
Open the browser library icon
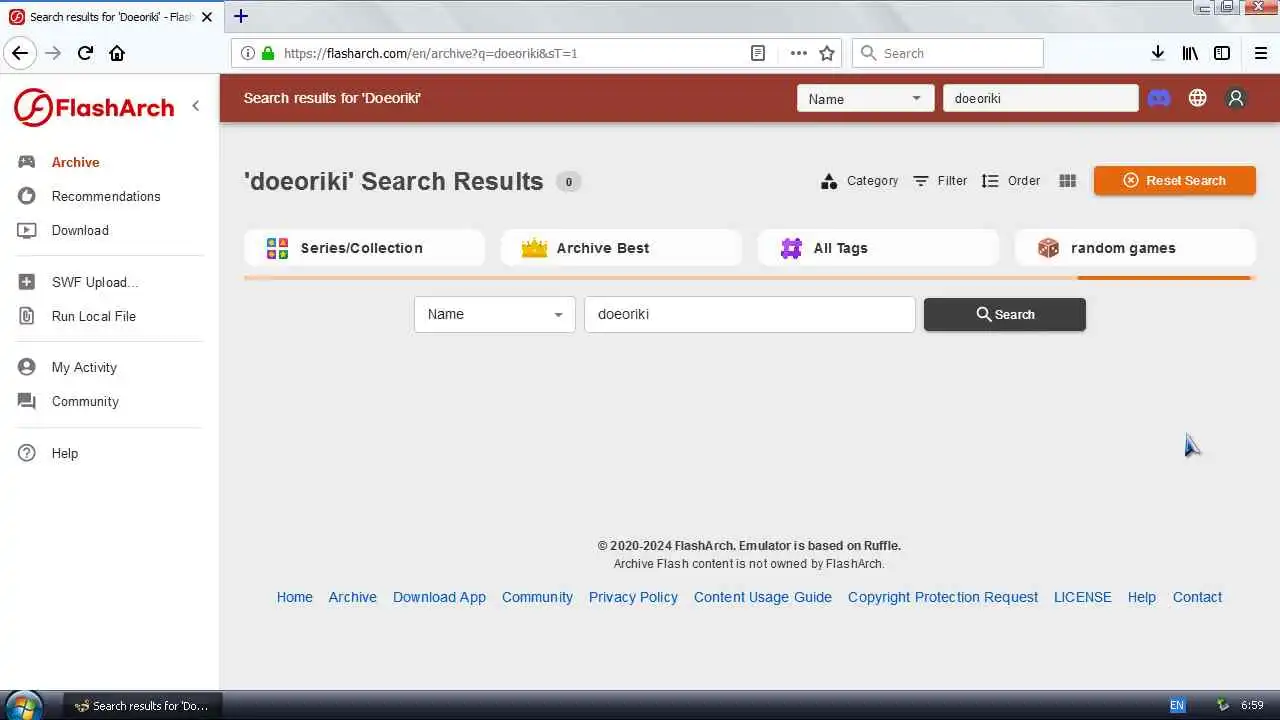(x=1190, y=53)
